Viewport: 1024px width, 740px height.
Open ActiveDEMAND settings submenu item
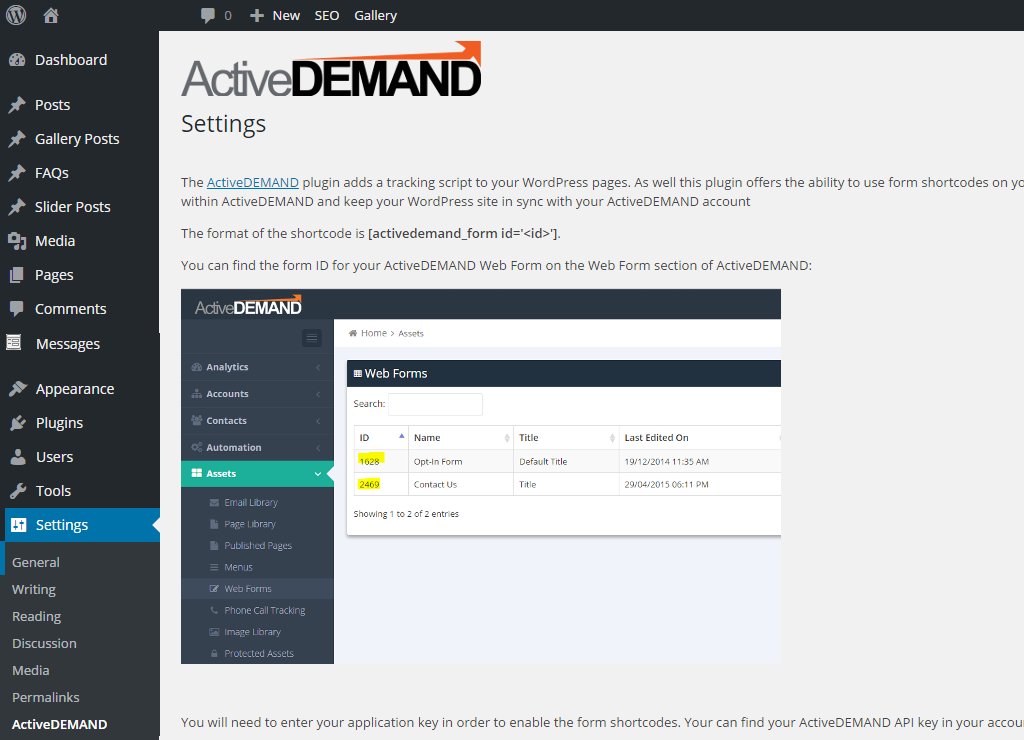[x=59, y=724]
